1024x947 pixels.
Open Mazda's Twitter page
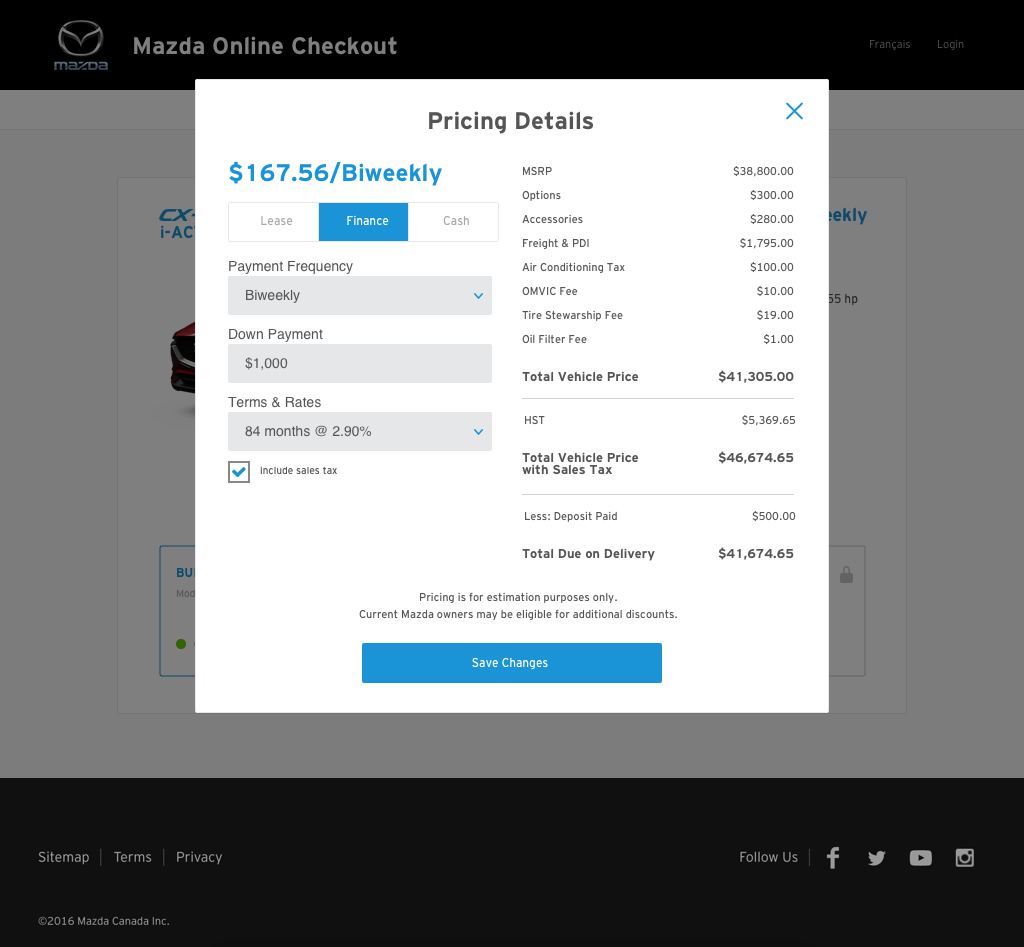(x=876, y=858)
